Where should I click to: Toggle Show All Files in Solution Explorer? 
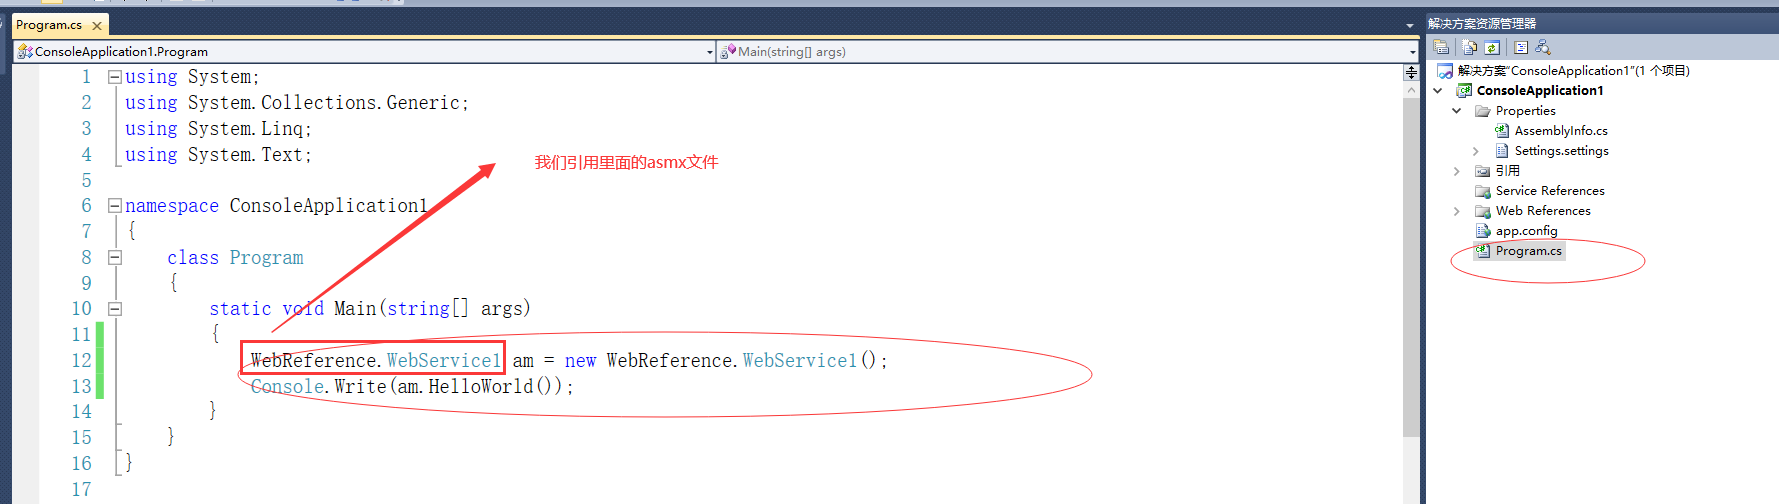pos(1469,47)
